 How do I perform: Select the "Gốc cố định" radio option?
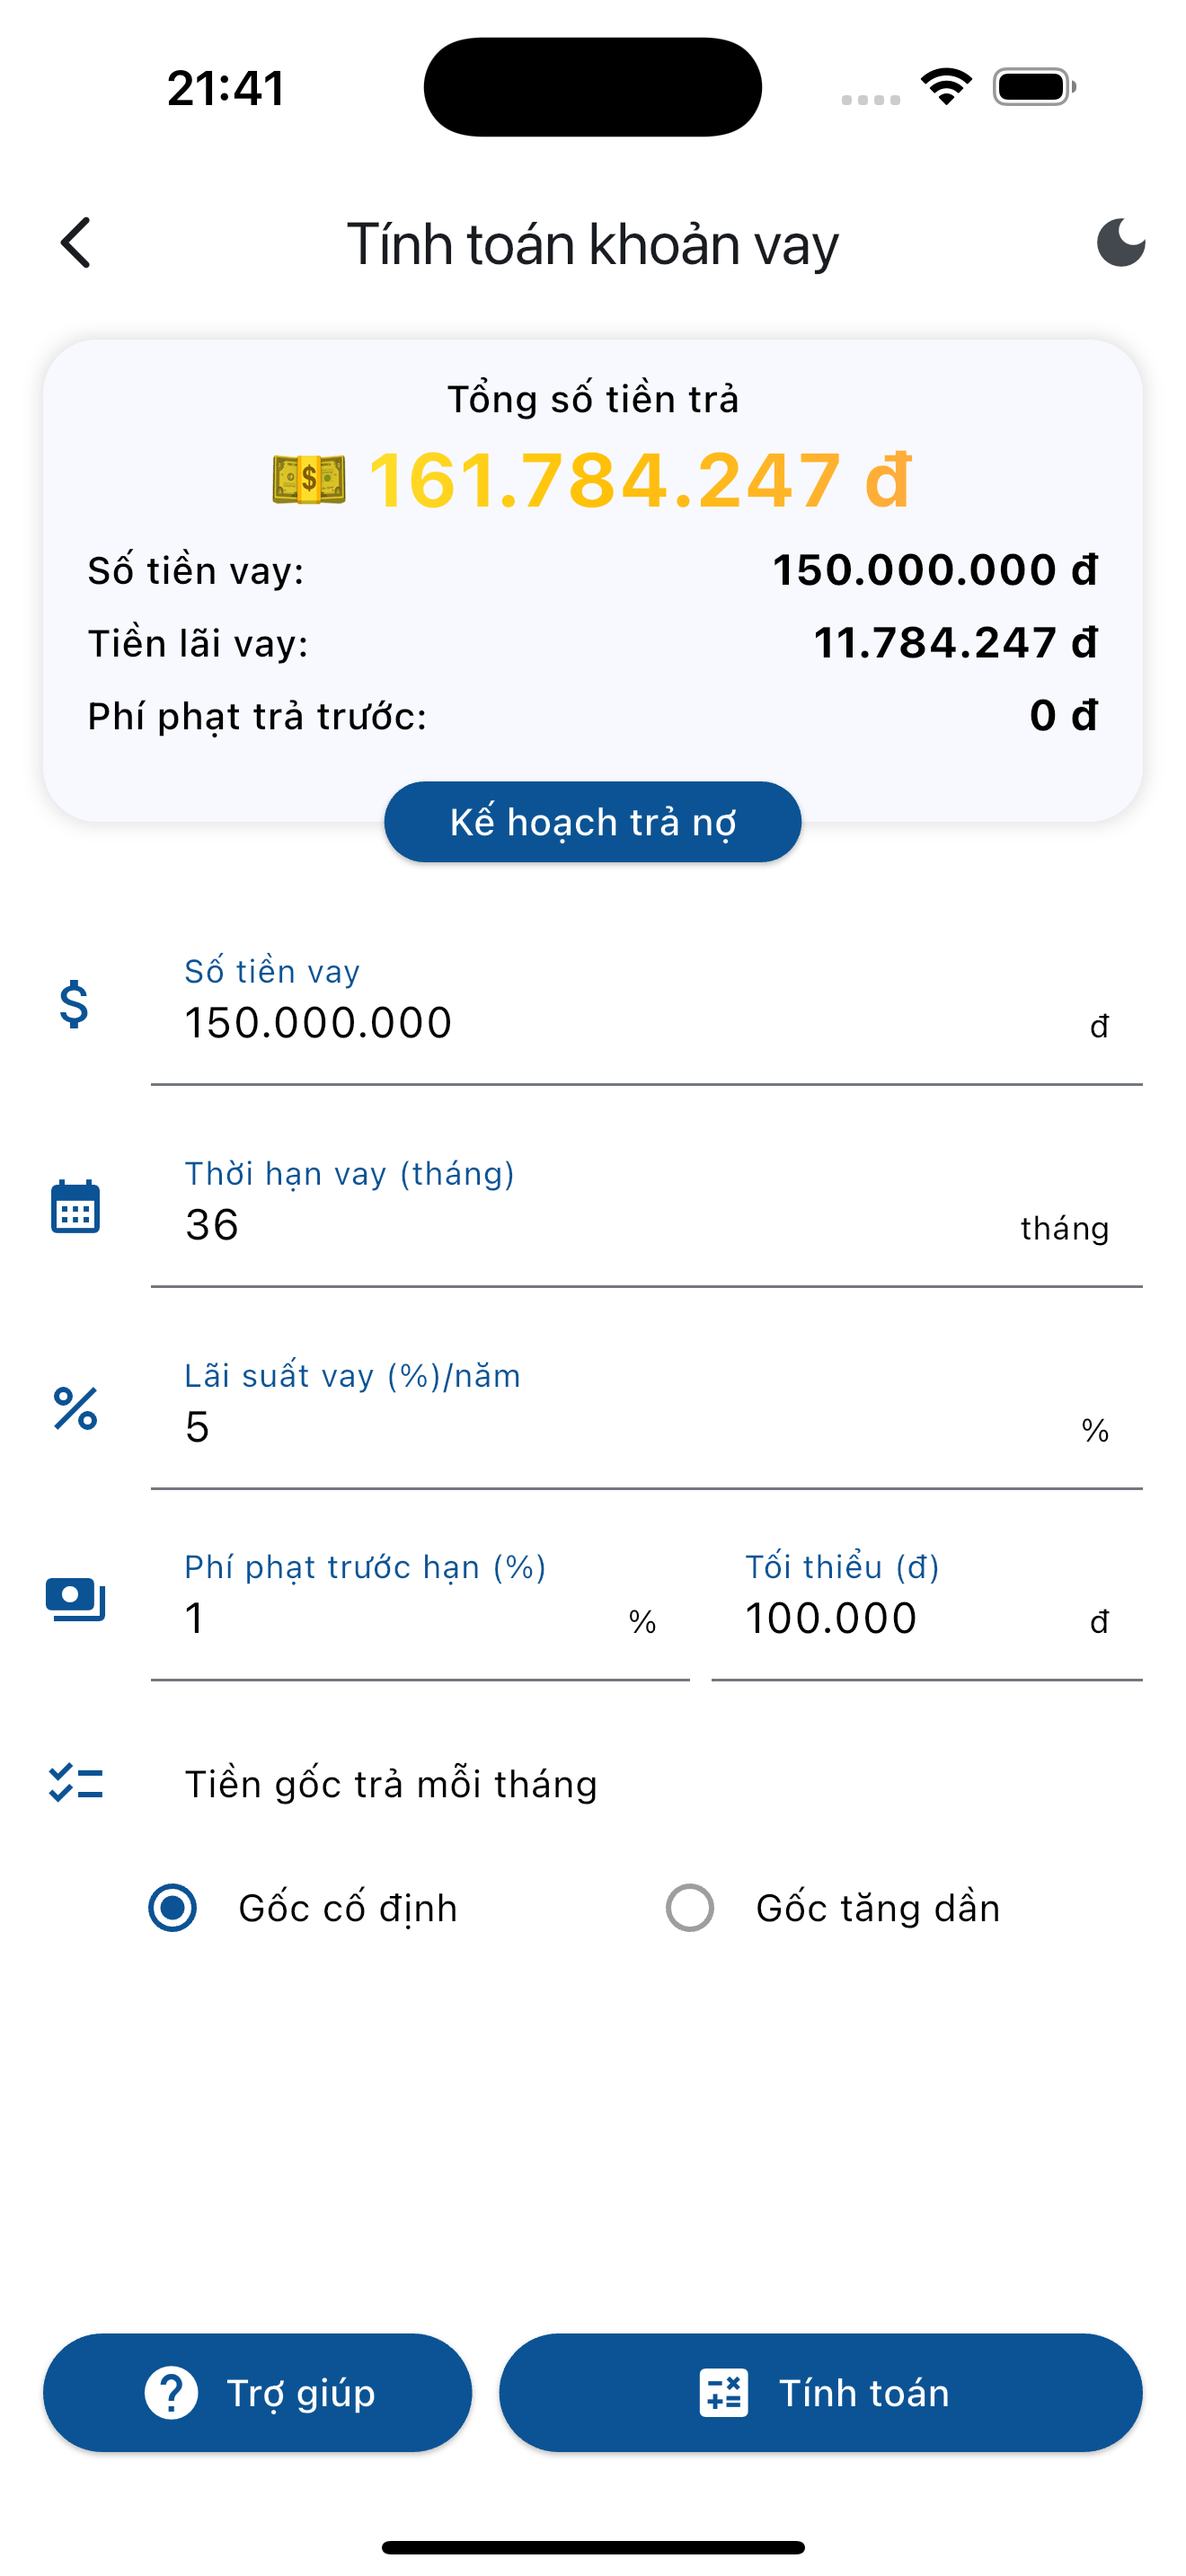click(173, 1908)
